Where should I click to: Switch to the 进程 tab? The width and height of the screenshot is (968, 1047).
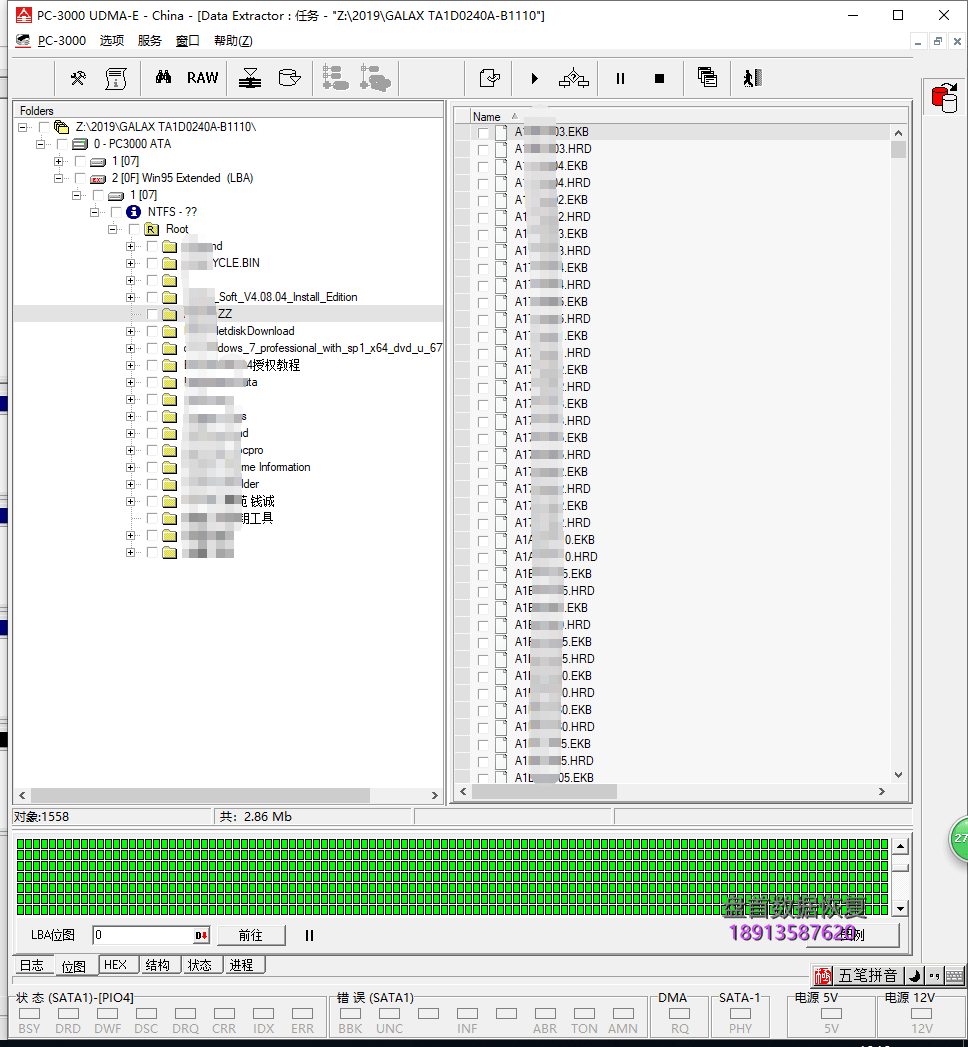tap(242, 965)
